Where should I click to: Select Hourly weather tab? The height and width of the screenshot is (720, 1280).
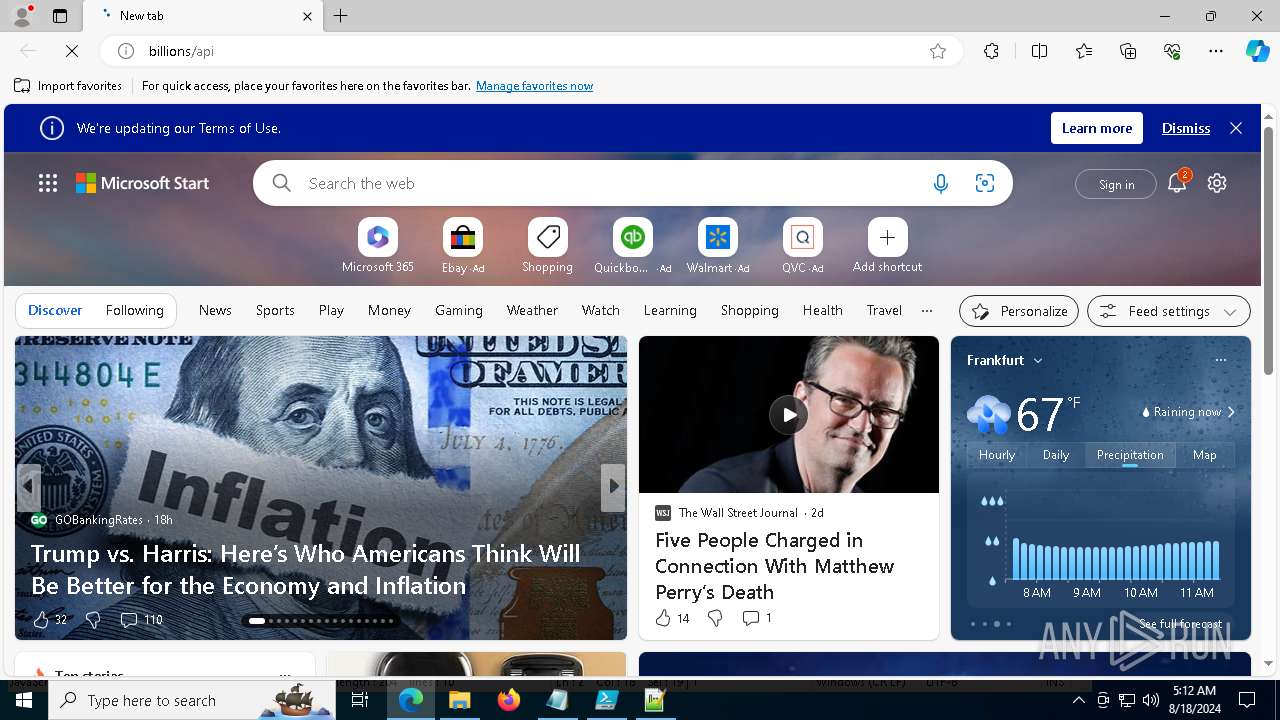click(997, 455)
